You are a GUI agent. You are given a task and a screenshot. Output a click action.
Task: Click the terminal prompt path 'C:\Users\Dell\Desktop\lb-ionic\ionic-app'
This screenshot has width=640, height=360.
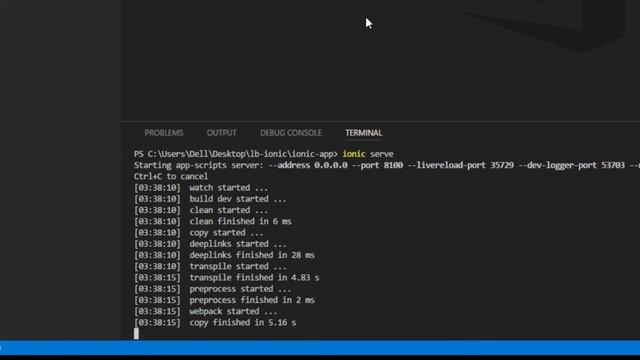pos(240,154)
